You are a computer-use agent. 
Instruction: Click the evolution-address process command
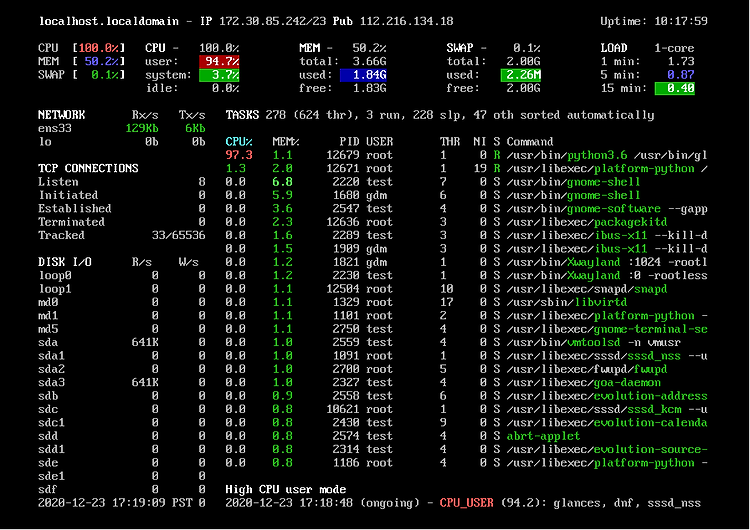click(607, 396)
